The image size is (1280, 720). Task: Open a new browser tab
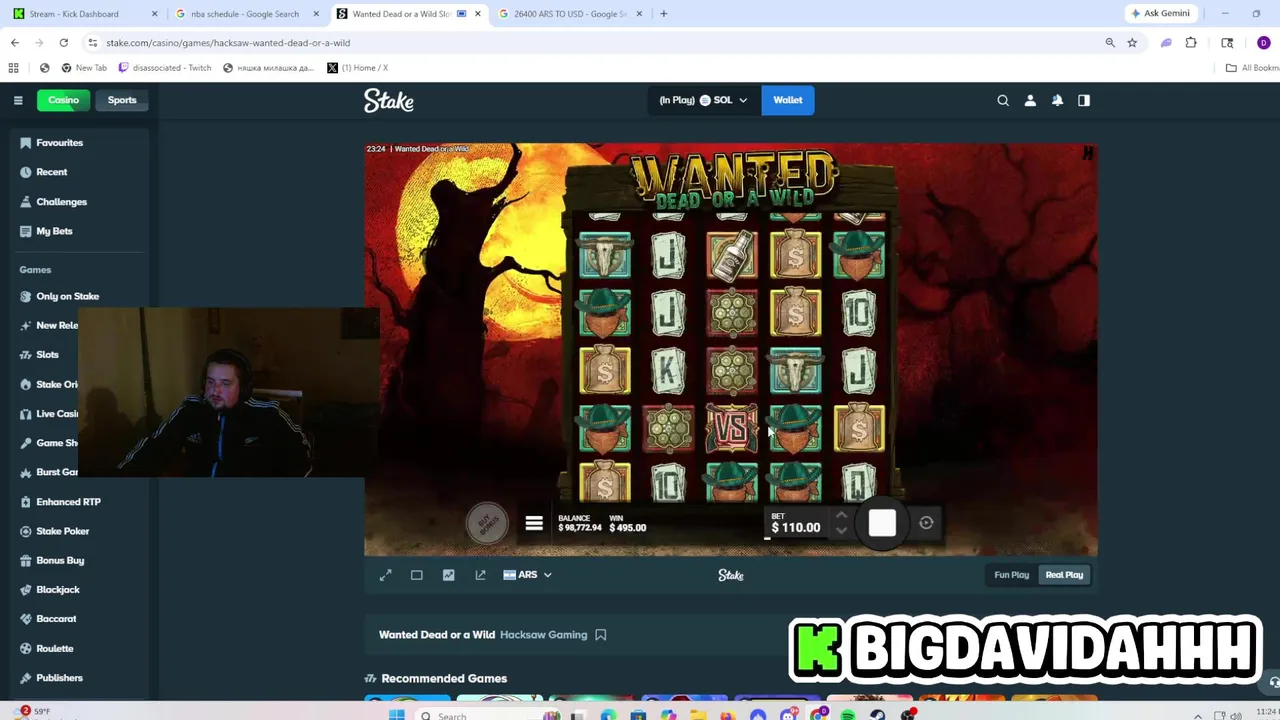click(664, 14)
